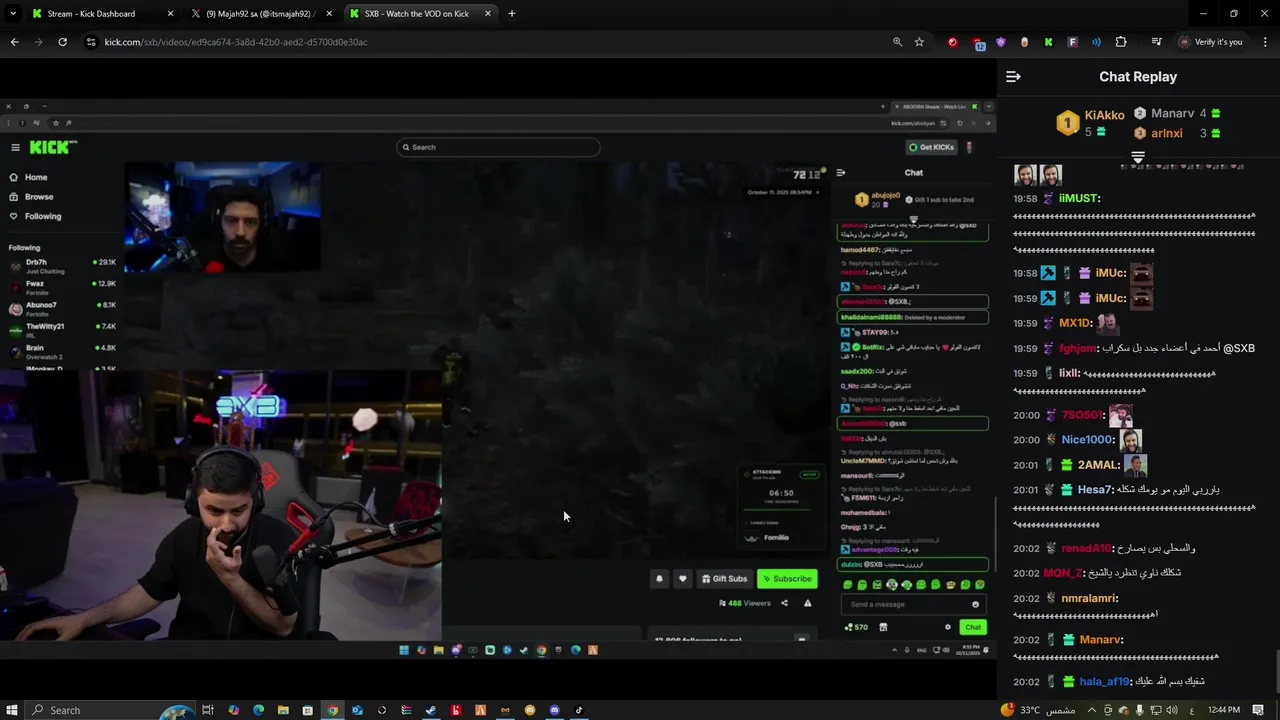Select the SXB Watch the VOD tab
This screenshot has height=720, width=1280.
pos(421,14)
